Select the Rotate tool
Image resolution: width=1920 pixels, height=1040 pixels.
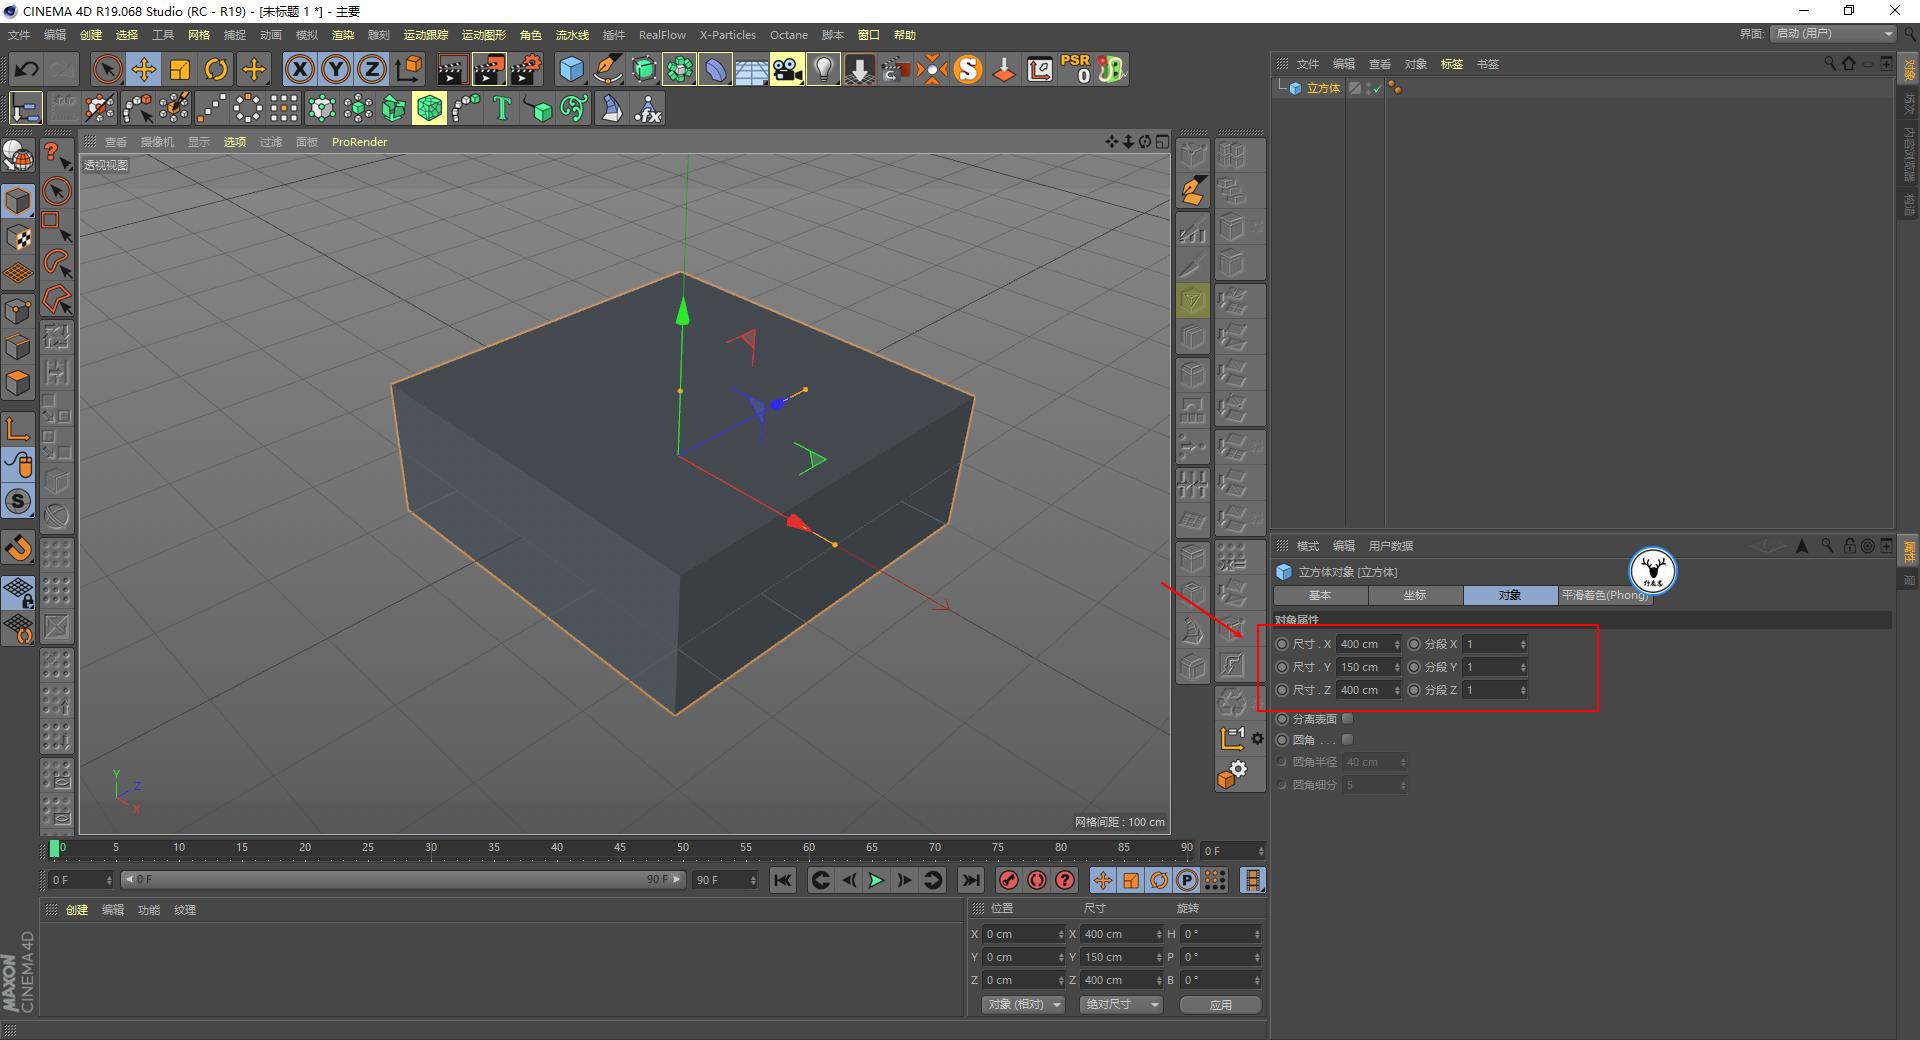tap(216, 69)
